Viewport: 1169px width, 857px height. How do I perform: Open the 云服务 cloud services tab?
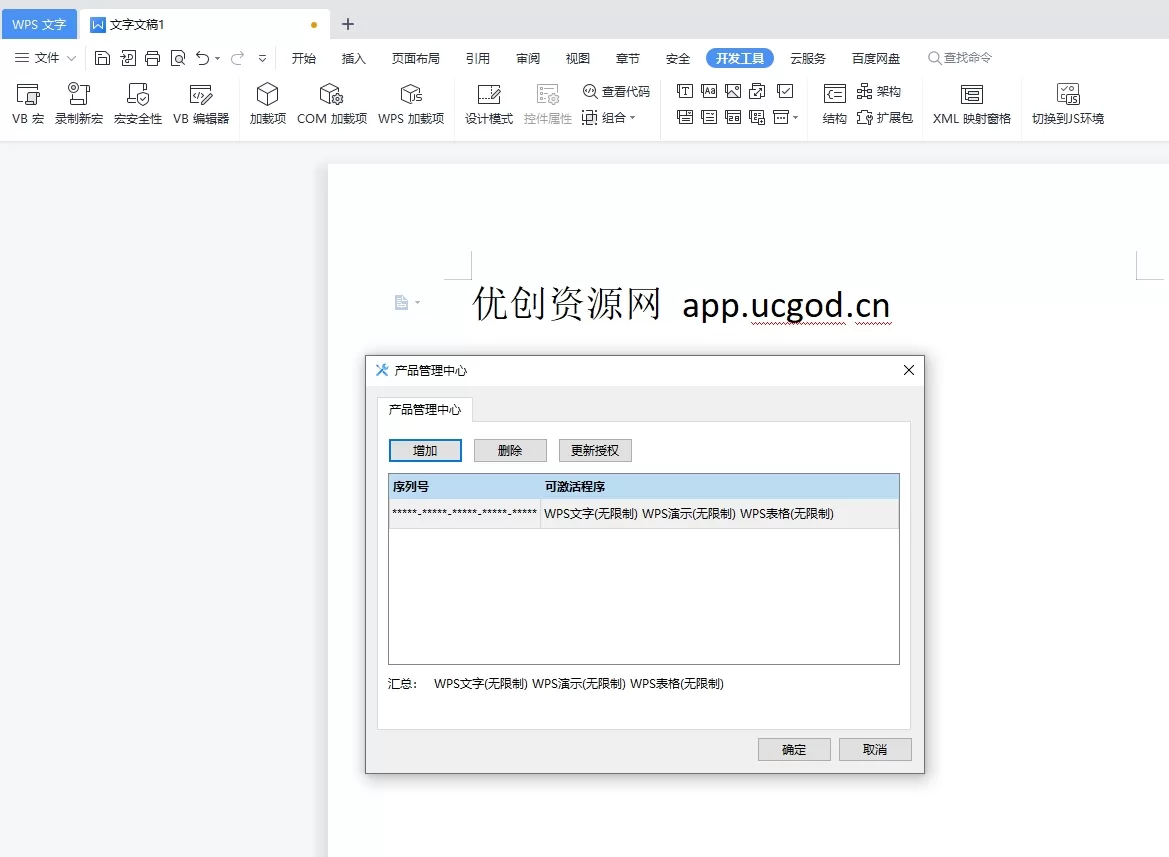coord(808,58)
